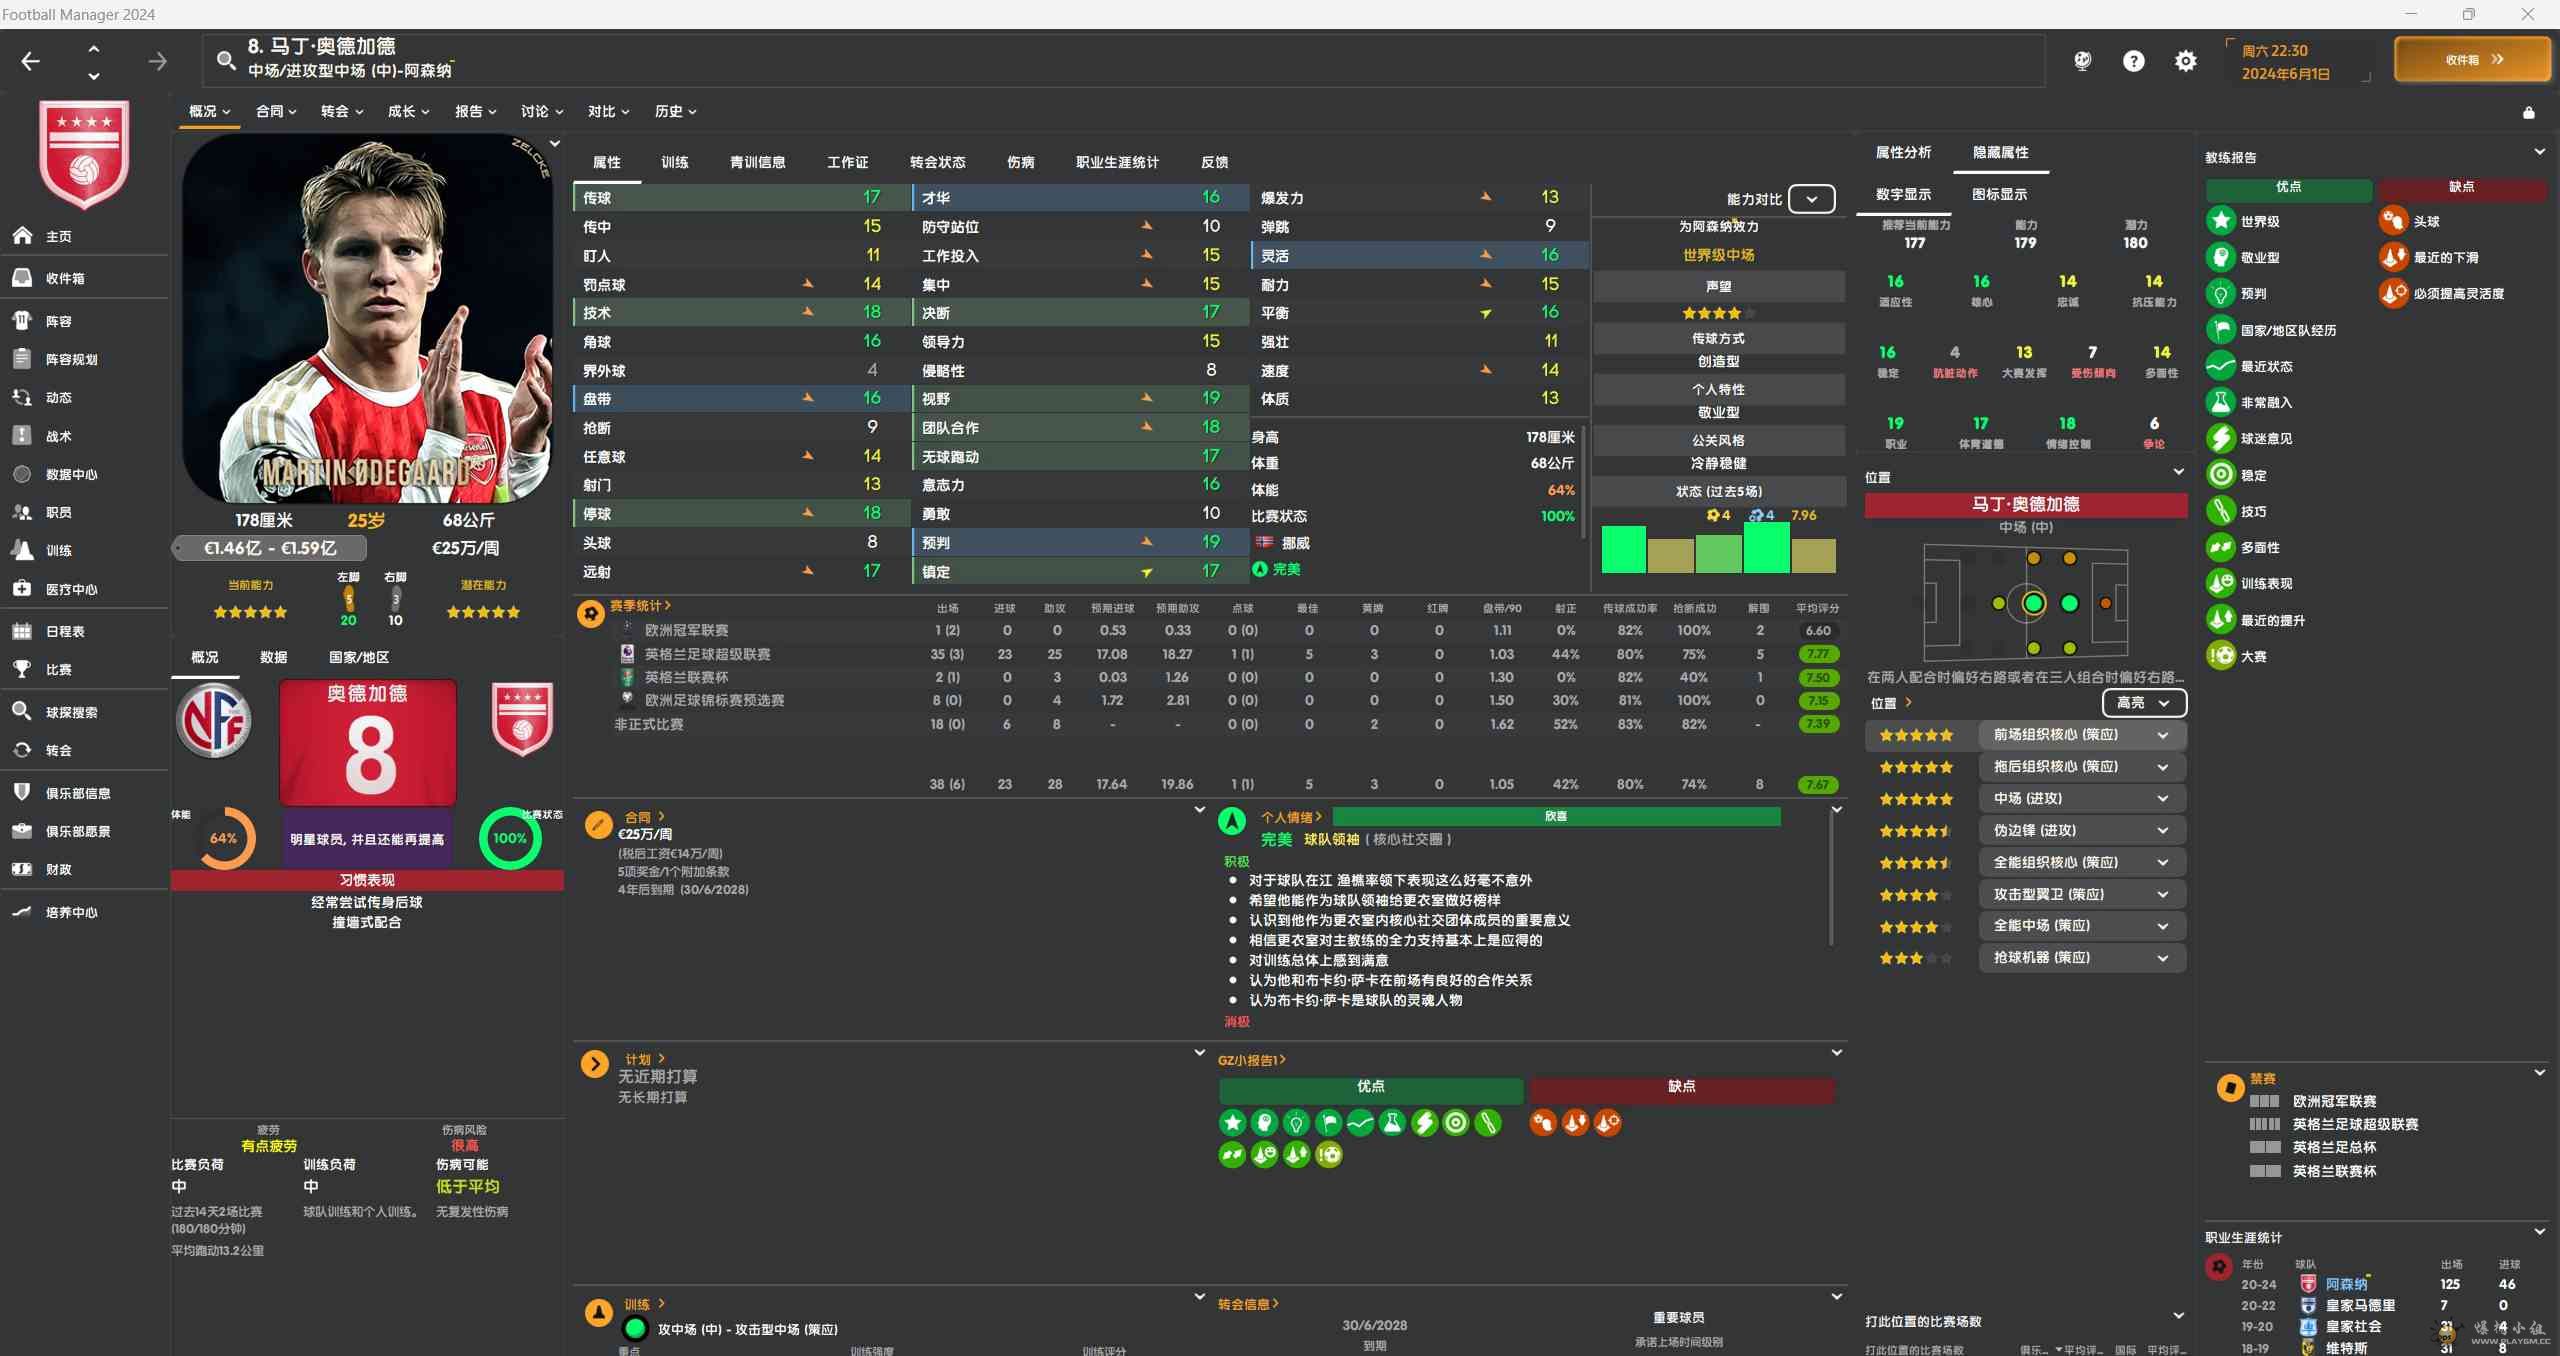Open the settings gear icon
Screen dimensions: 2560x1356
pyautogui.click(x=2186, y=61)
